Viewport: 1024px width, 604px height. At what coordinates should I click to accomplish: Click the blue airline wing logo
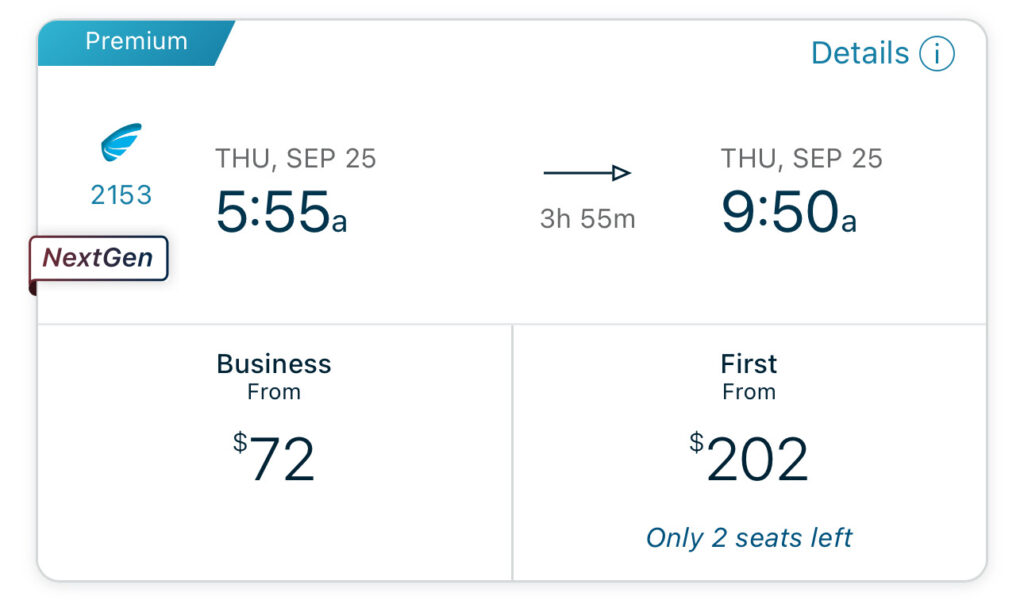point(121,142)
